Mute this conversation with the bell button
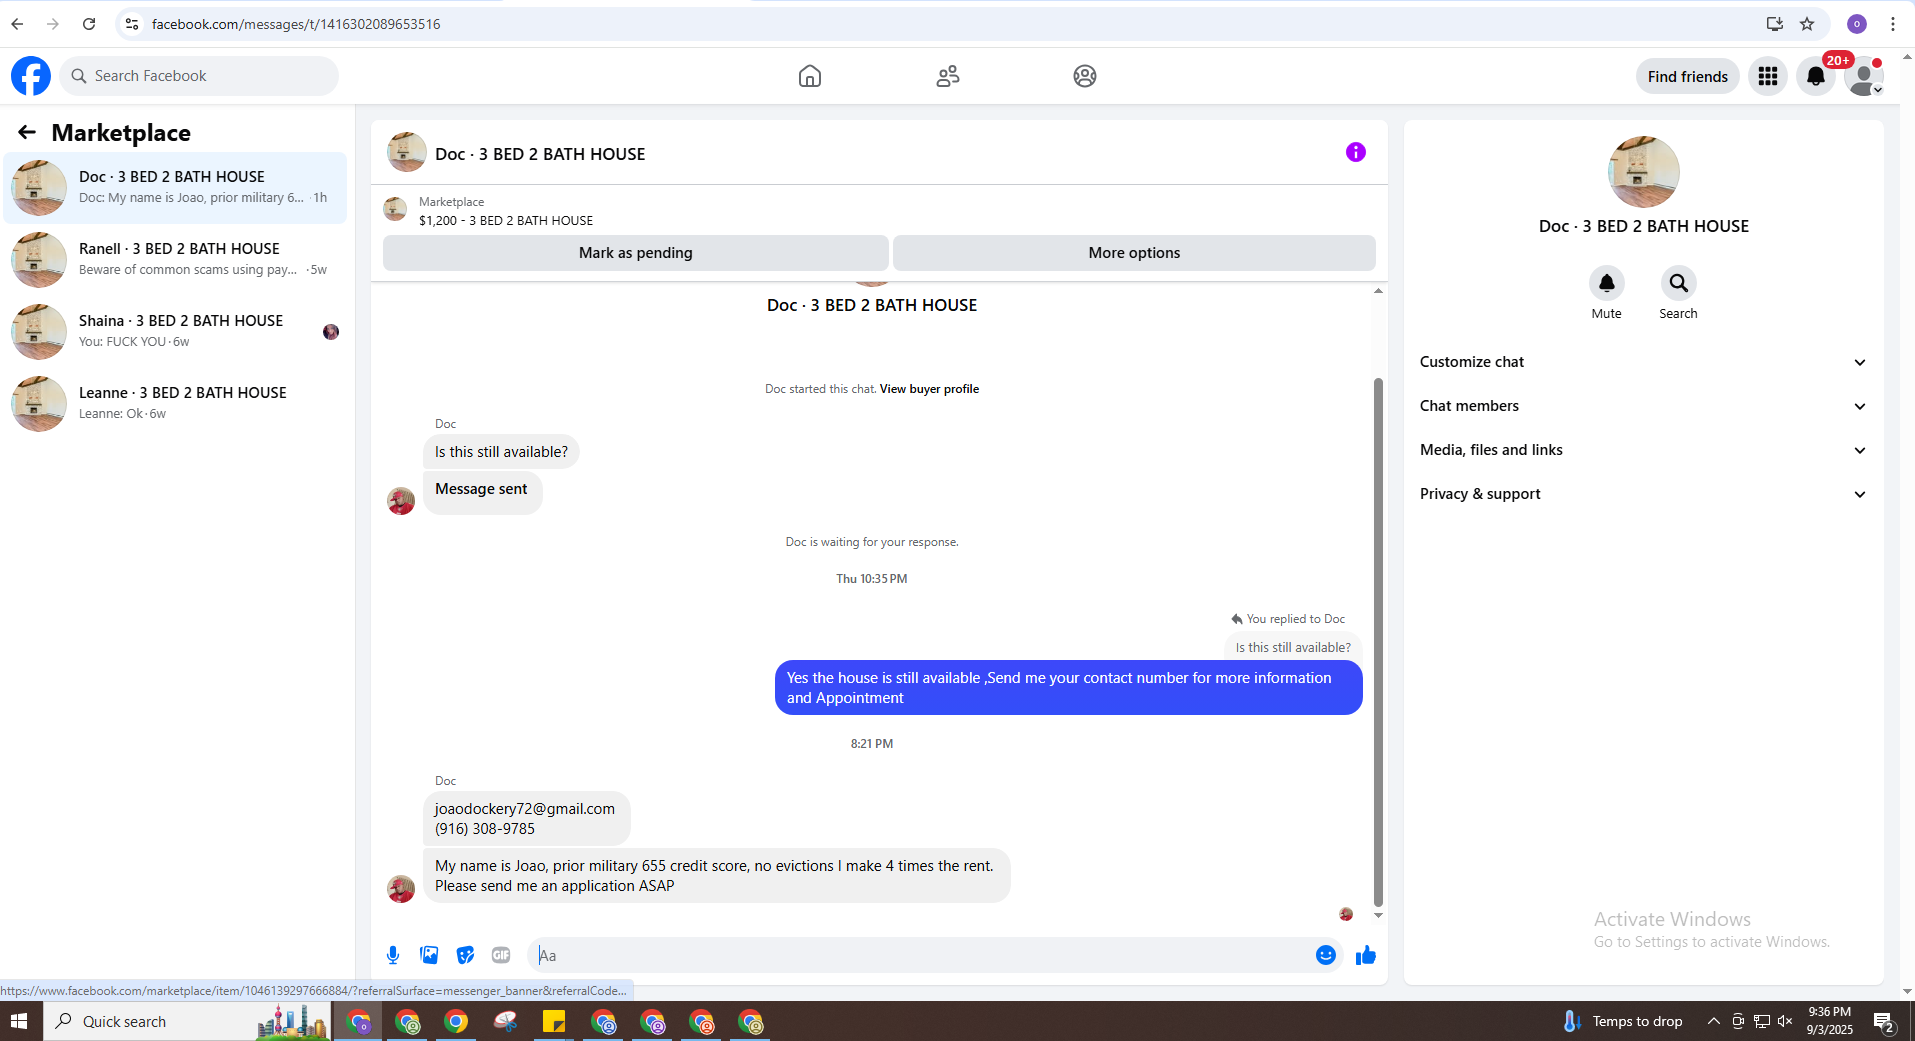Viewport: 1915px width, 1041px height. pos(1607,283)
